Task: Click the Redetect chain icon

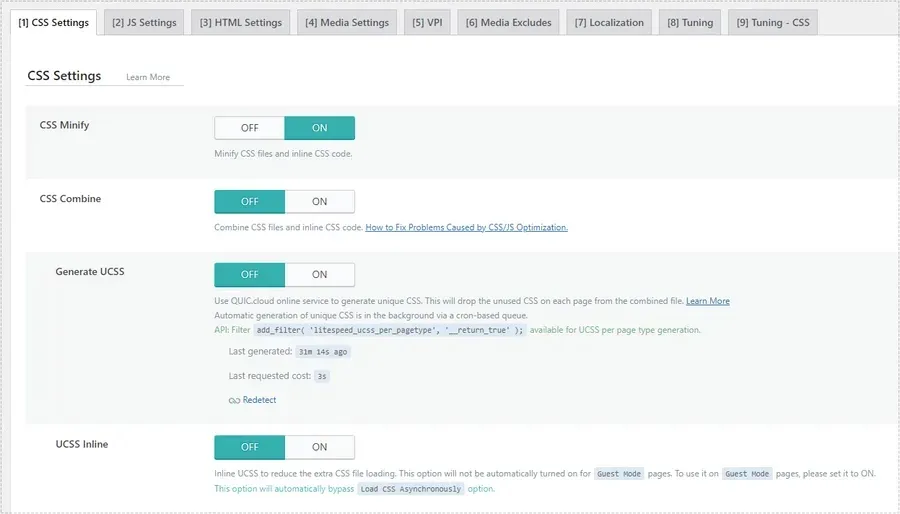Action: (234, 400)
